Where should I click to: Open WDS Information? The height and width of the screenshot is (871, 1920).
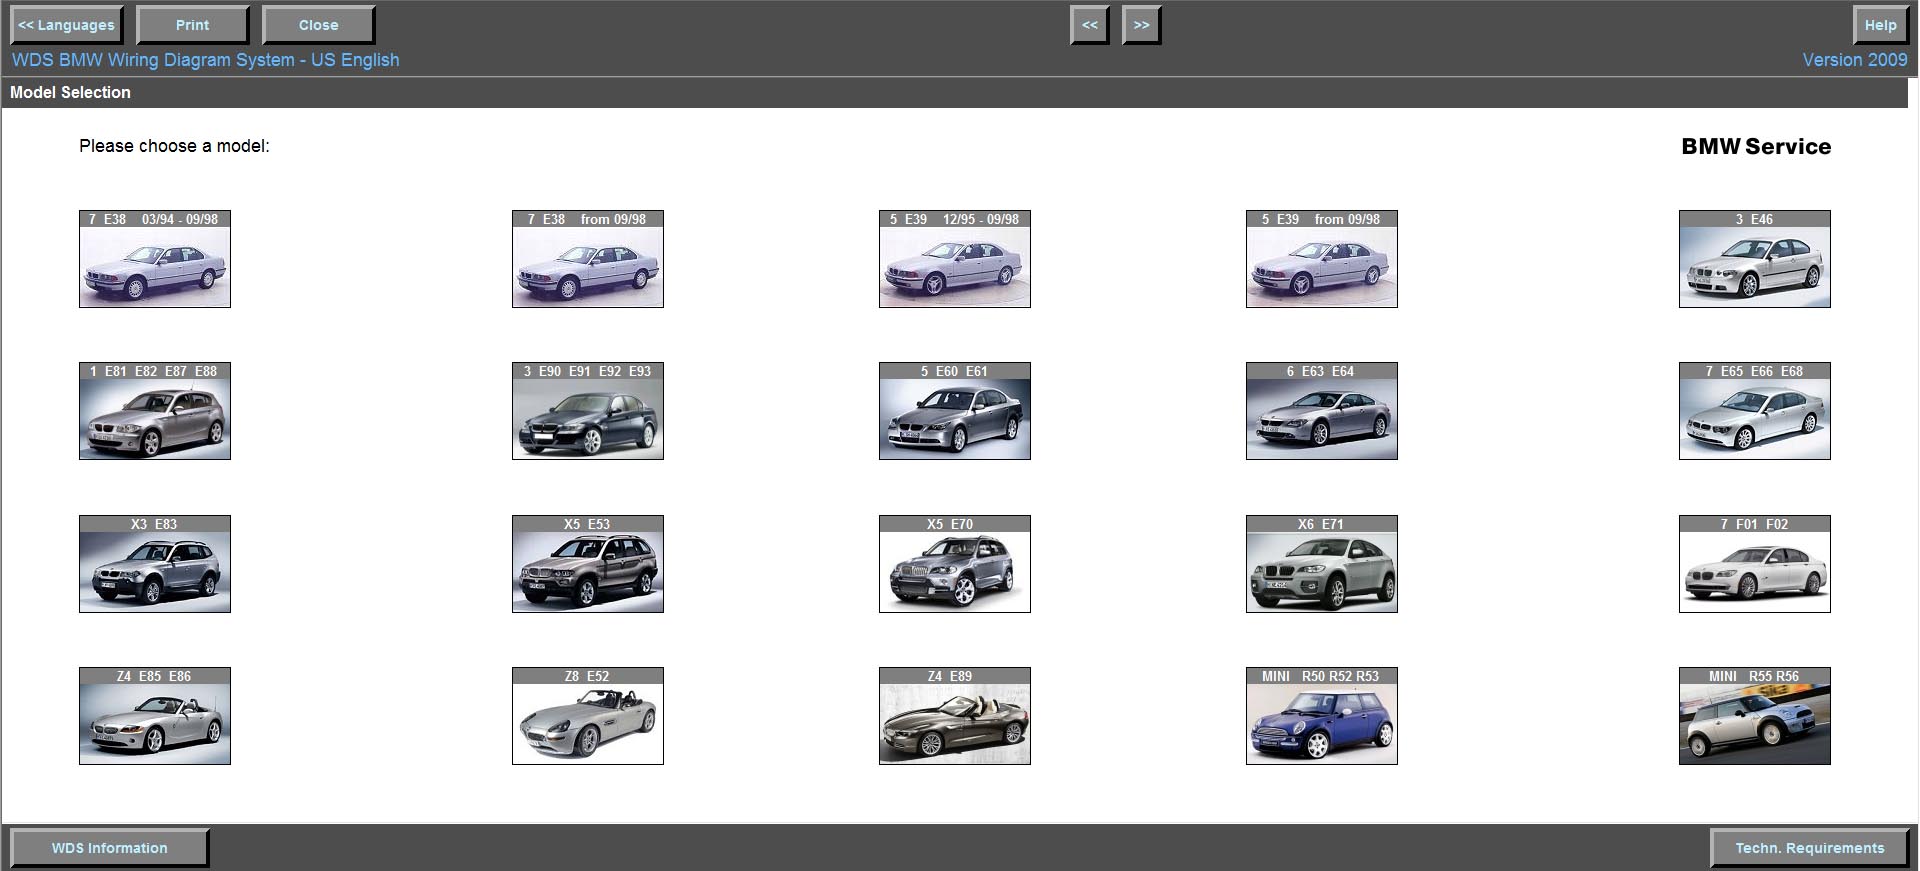tap(110, 848)
